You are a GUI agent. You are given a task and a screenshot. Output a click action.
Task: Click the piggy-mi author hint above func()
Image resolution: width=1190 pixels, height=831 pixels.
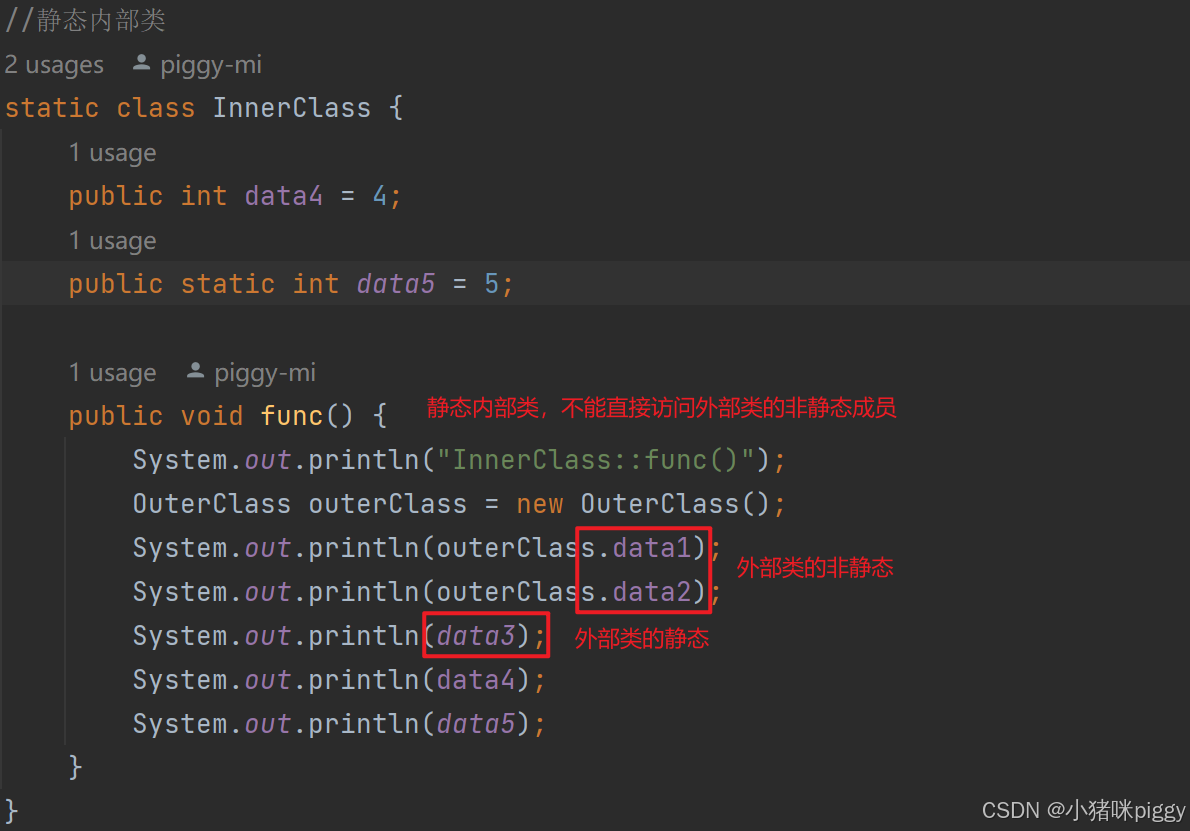265,373
